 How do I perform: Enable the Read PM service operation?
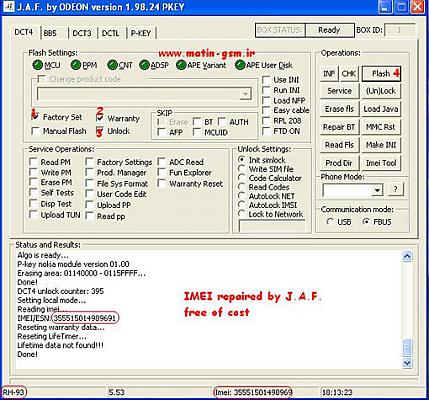33,162
